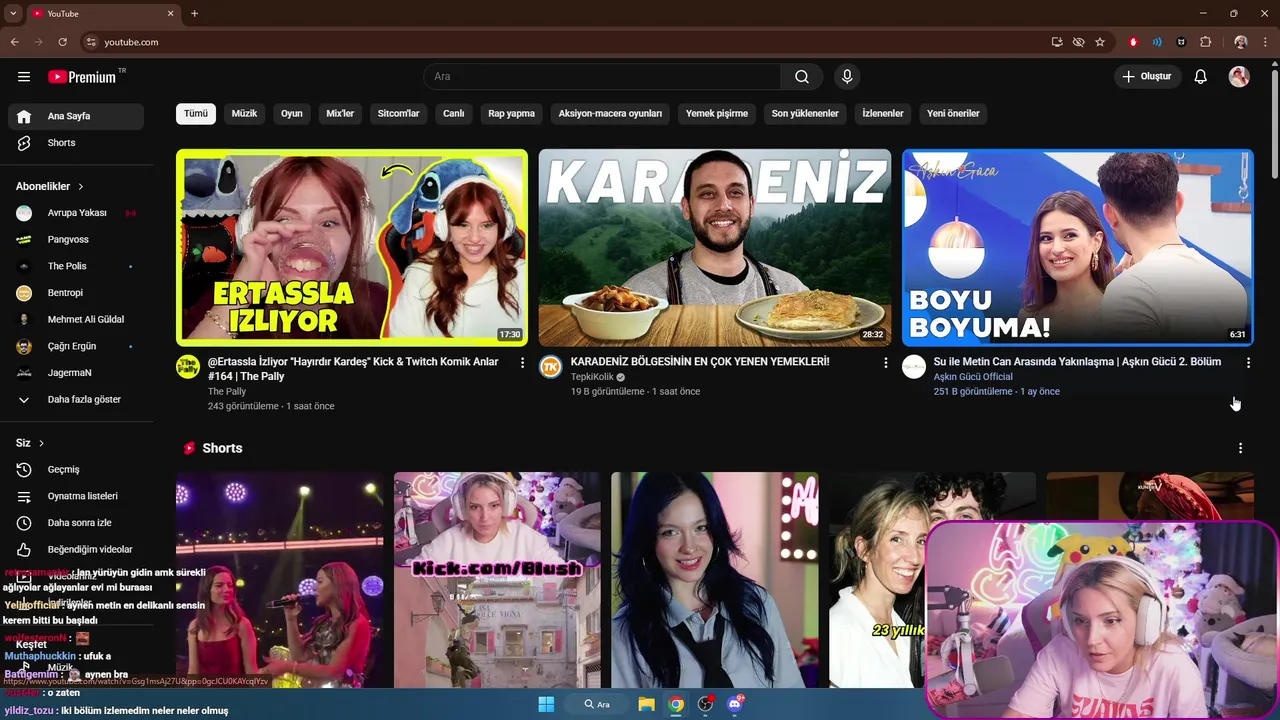Click the Windows Start button
1280x720 pixels.
coord(546,704)
